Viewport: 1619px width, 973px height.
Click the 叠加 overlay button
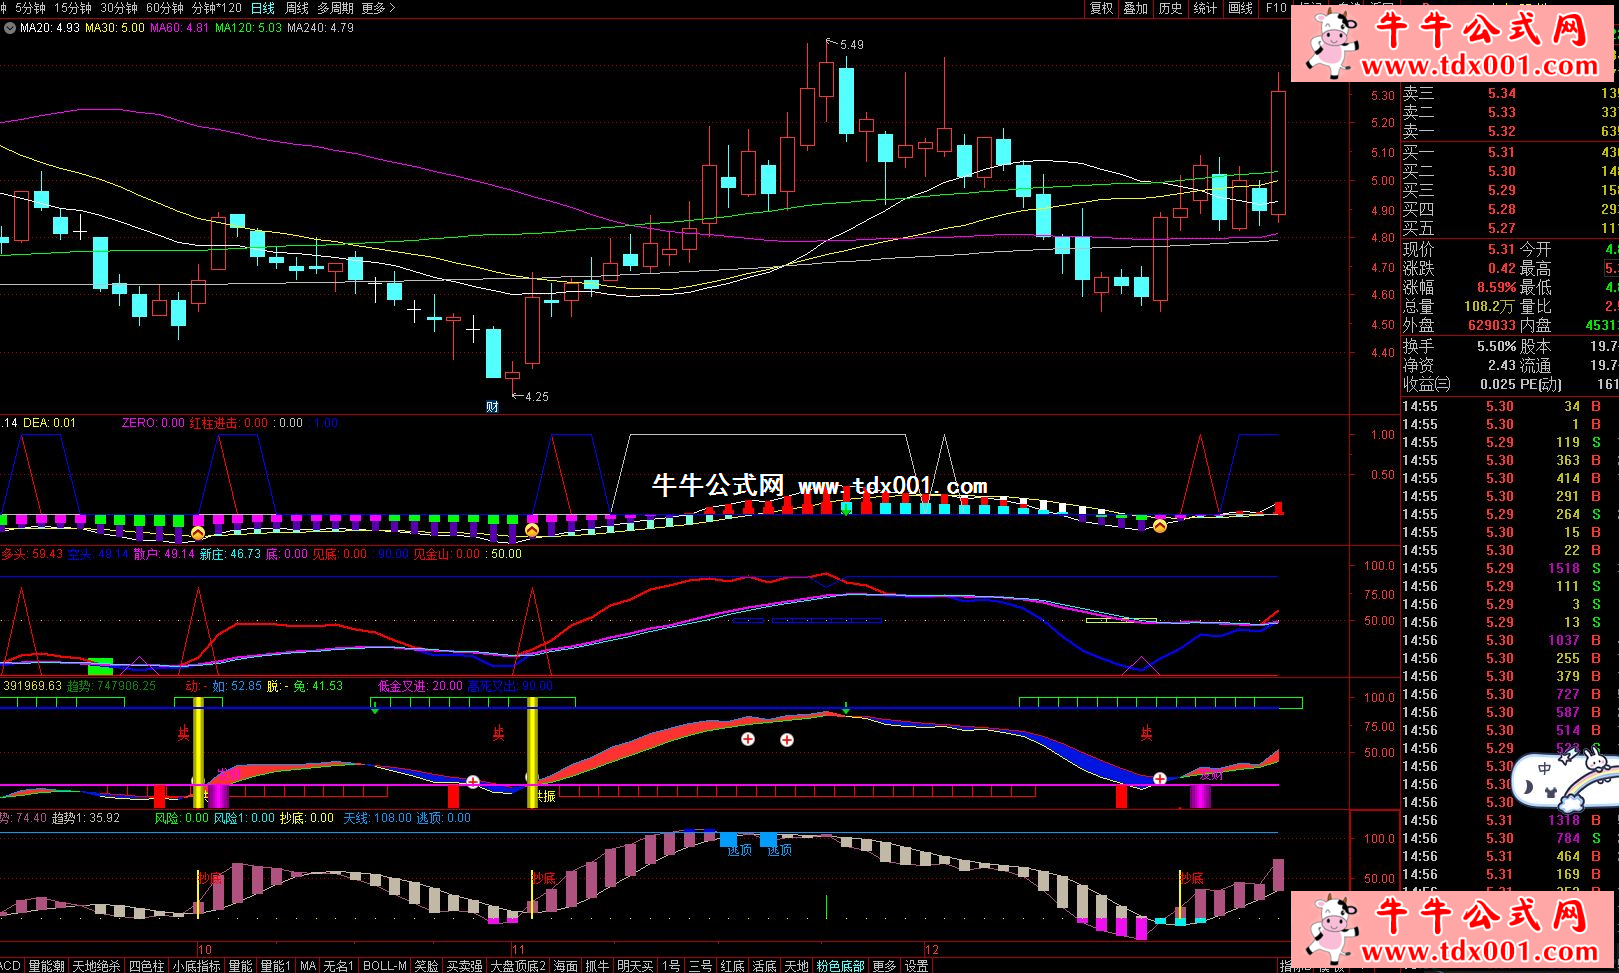tap(1135, 8)
